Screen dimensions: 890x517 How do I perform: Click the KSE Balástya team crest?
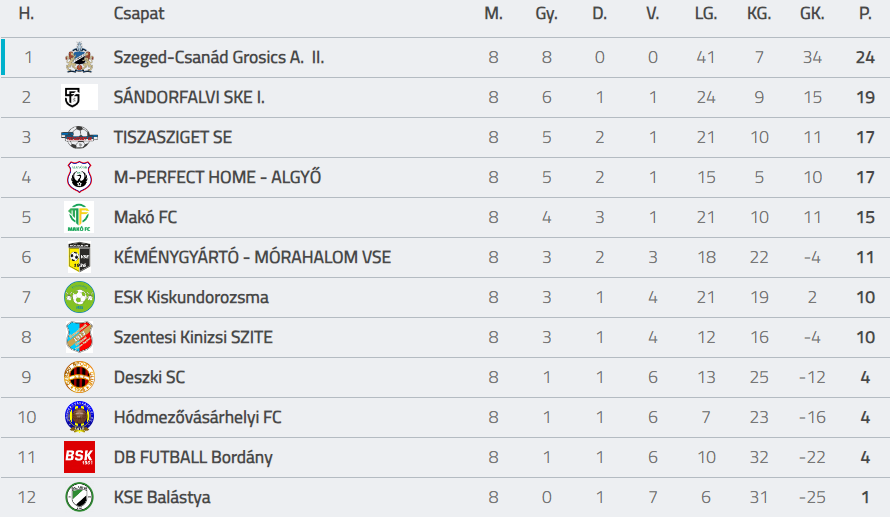79,497
